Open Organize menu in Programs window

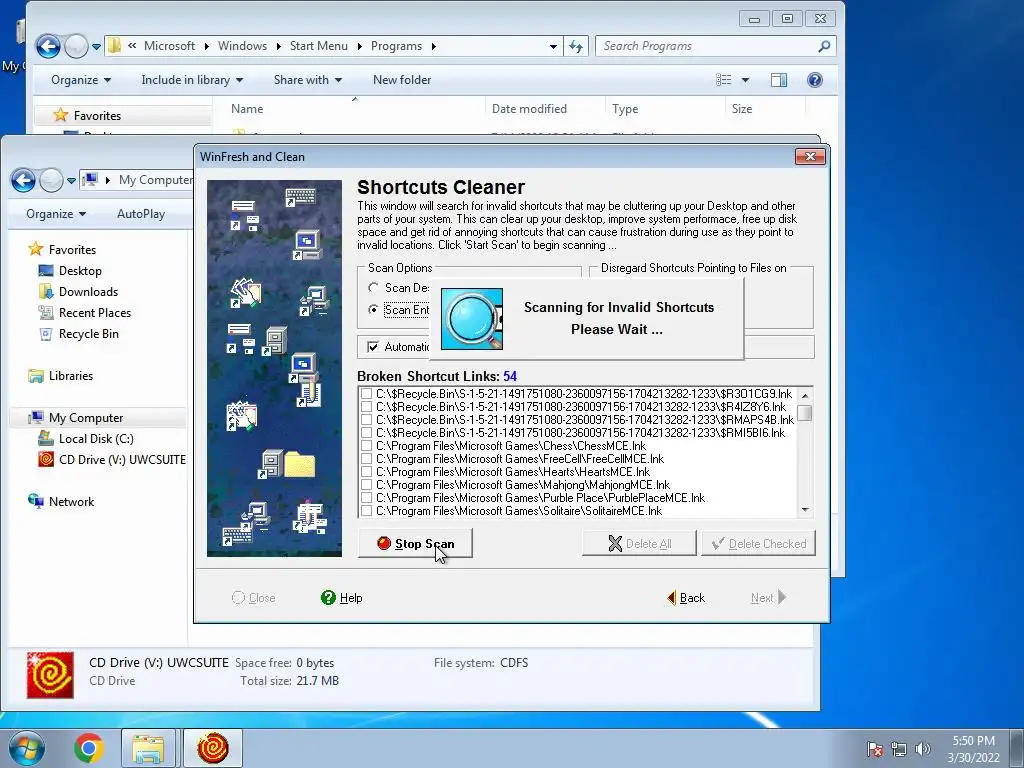[81, 80]
